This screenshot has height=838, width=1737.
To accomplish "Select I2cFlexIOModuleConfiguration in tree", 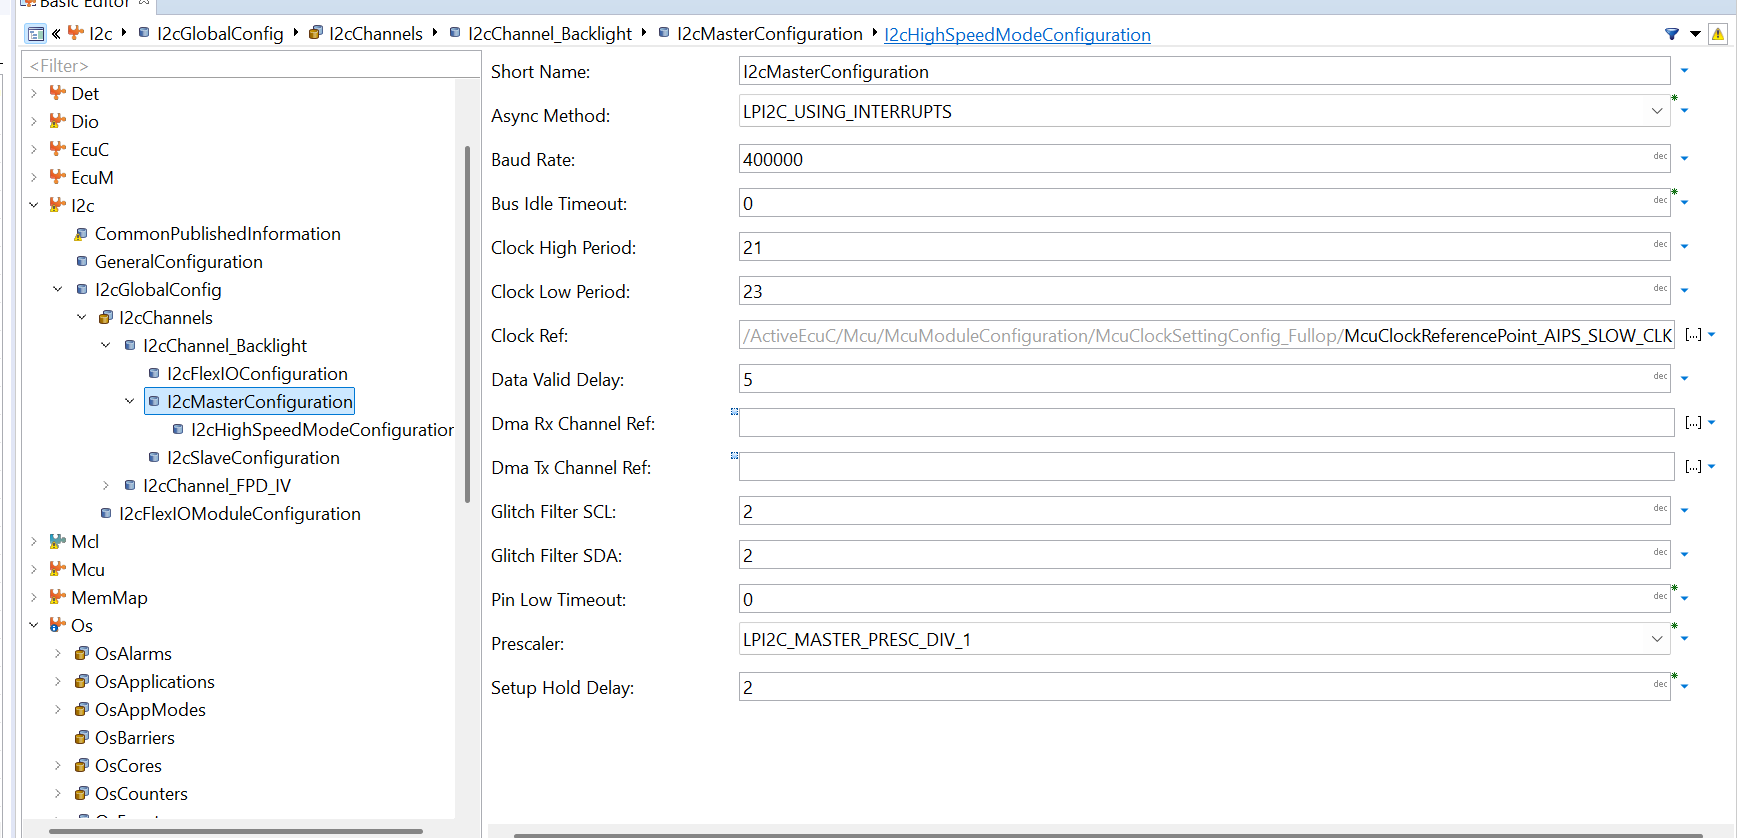I will 240,513.
